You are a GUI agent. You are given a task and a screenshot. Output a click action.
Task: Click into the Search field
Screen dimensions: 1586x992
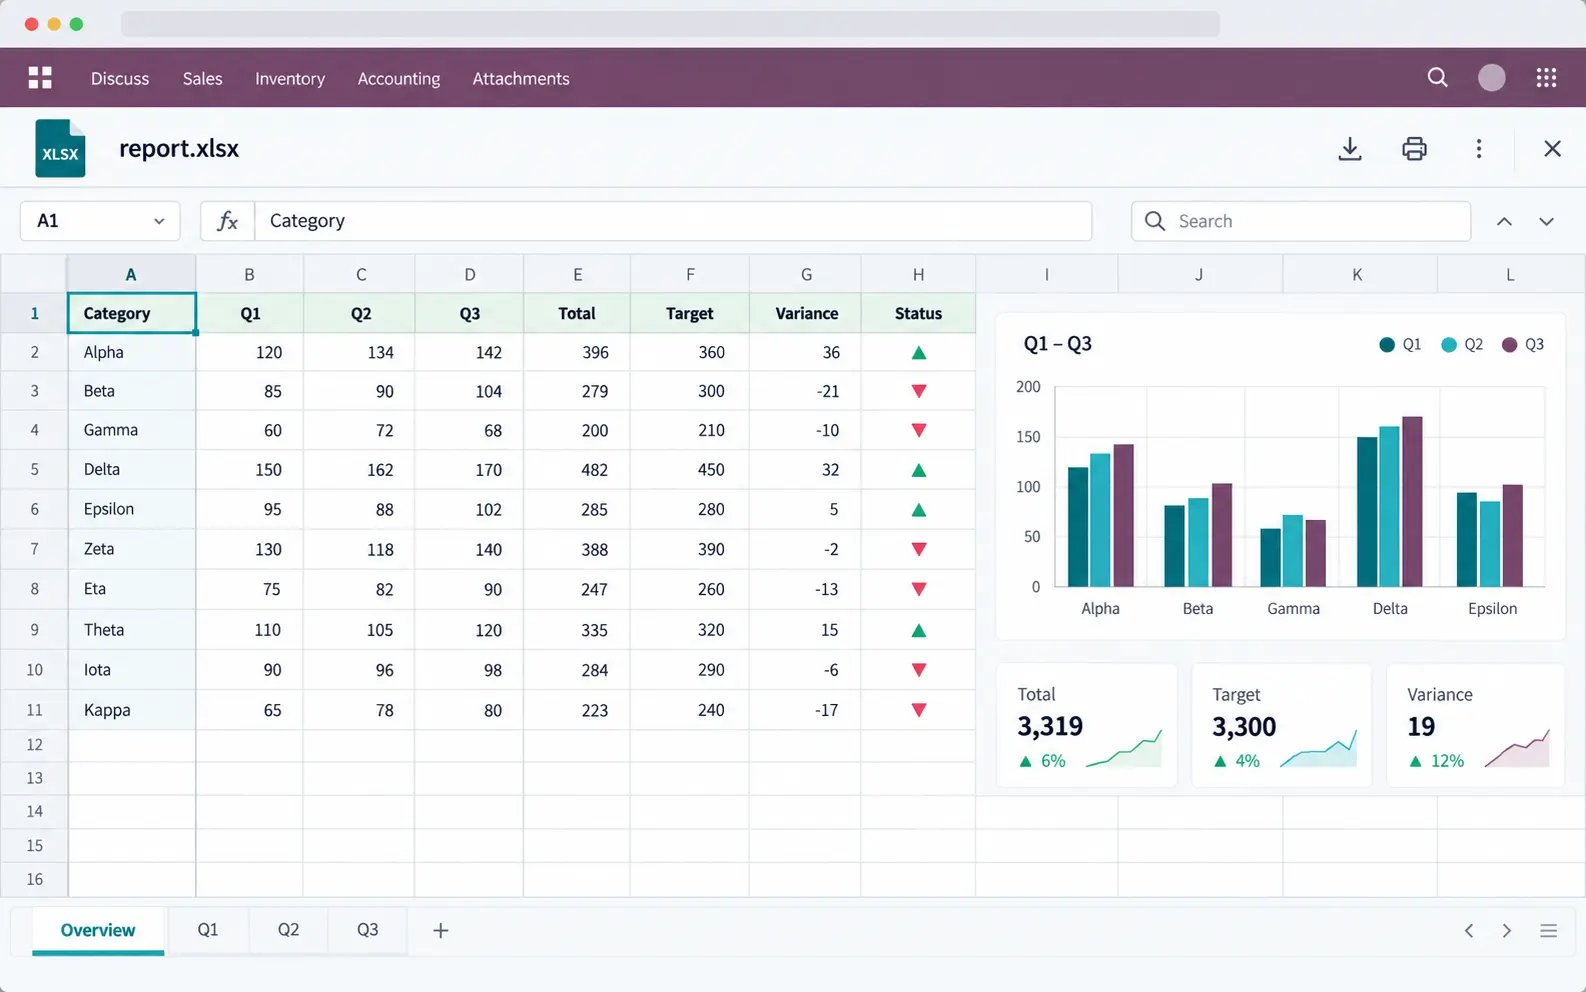pyautogui.click(x=1301, y=221)
